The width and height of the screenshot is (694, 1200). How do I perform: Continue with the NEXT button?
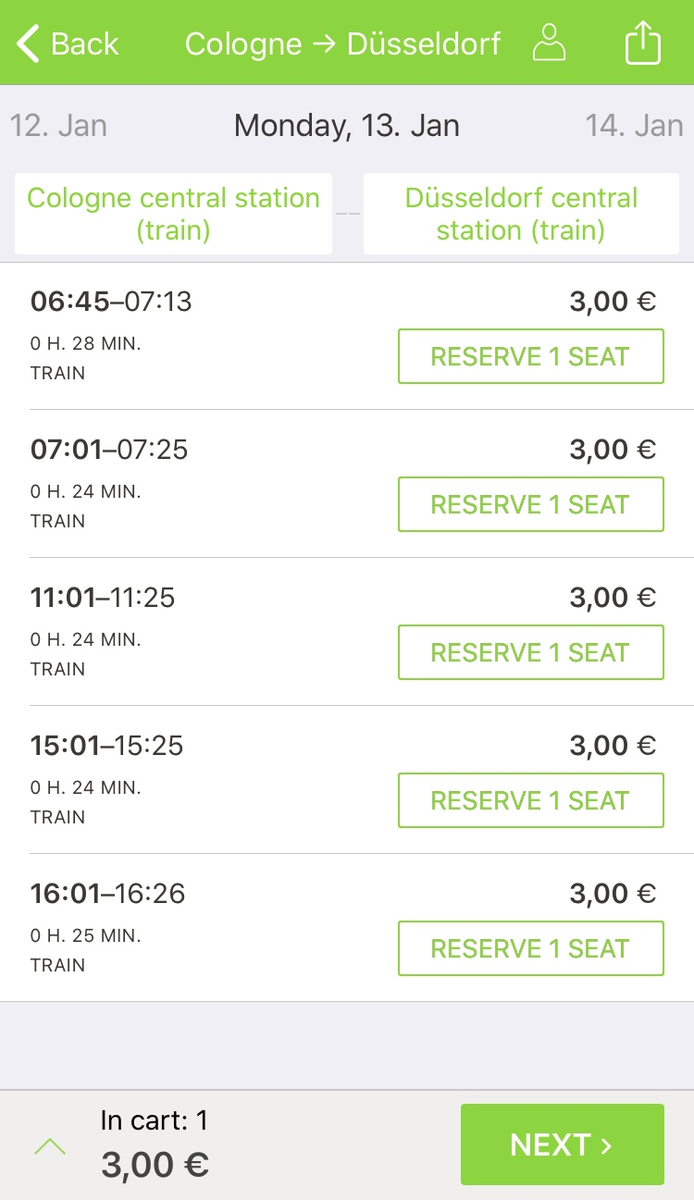click(x=562, y=1144)
